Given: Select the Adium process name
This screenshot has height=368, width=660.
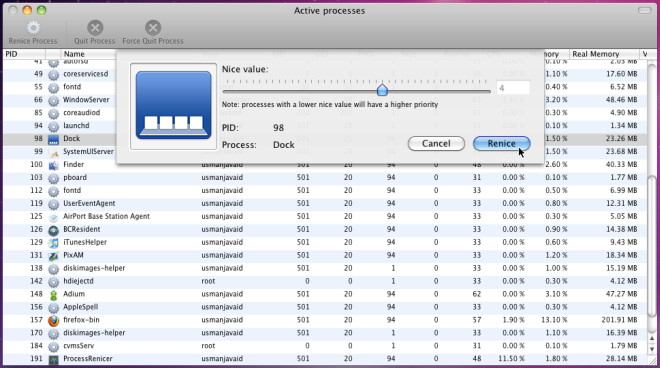Looking at the screenshot, I should click(74, 294).
